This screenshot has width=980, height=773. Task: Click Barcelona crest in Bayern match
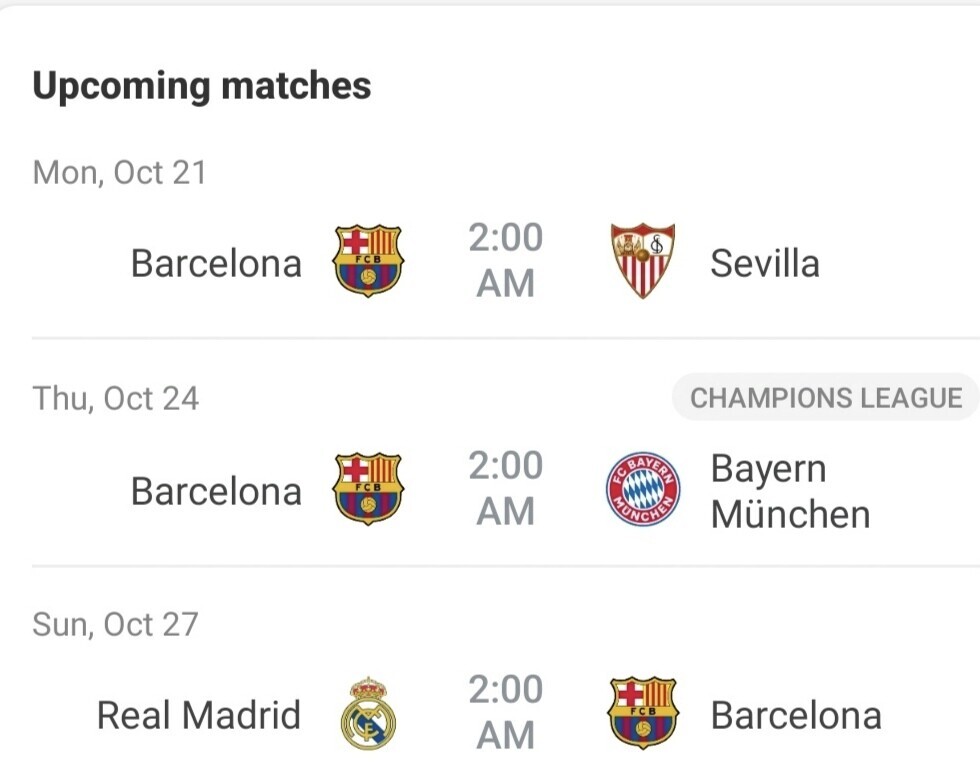coord(368,489)
